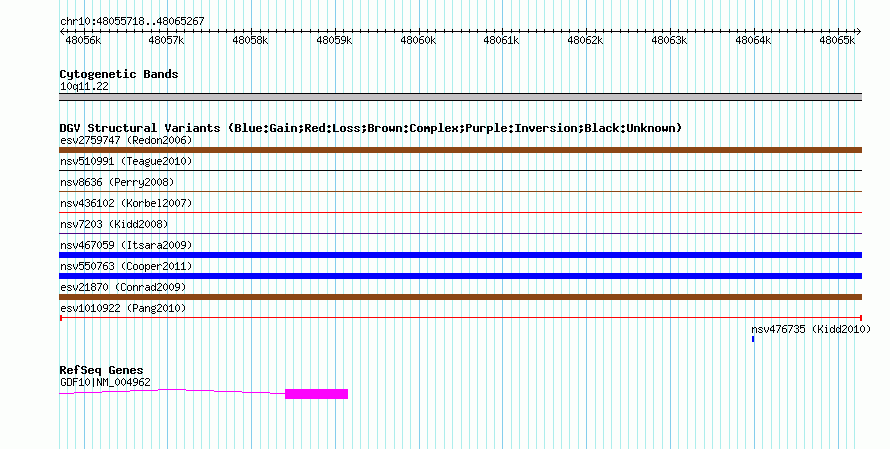This screenshot has width=890, height=449.
Task: Click the esv2759747 (Redon2006) variant label
Action: tap(126, 140)
